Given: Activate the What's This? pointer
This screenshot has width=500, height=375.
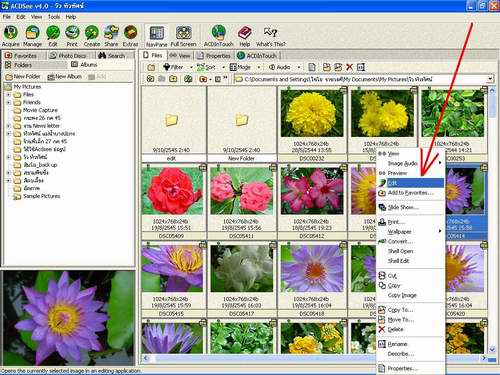Looking at the screenshot, I should (x=271, y=36).
